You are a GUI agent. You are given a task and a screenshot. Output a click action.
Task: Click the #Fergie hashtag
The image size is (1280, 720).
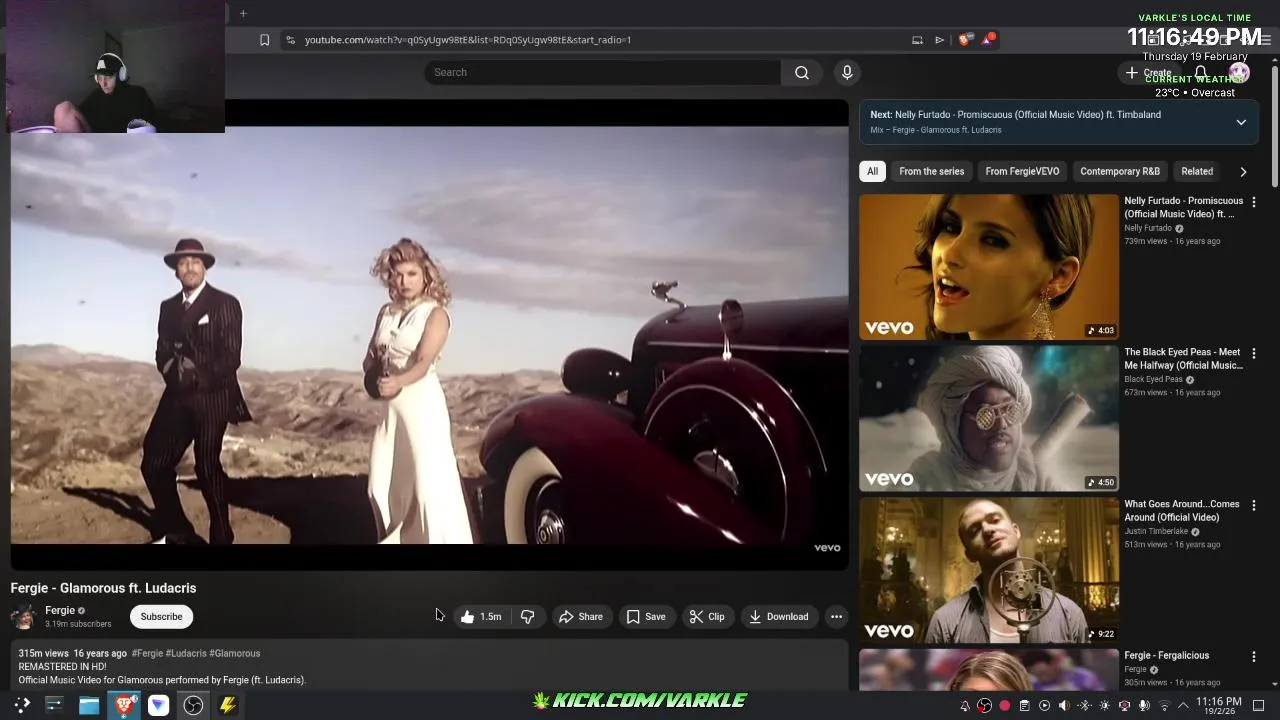tap(147, 654)
